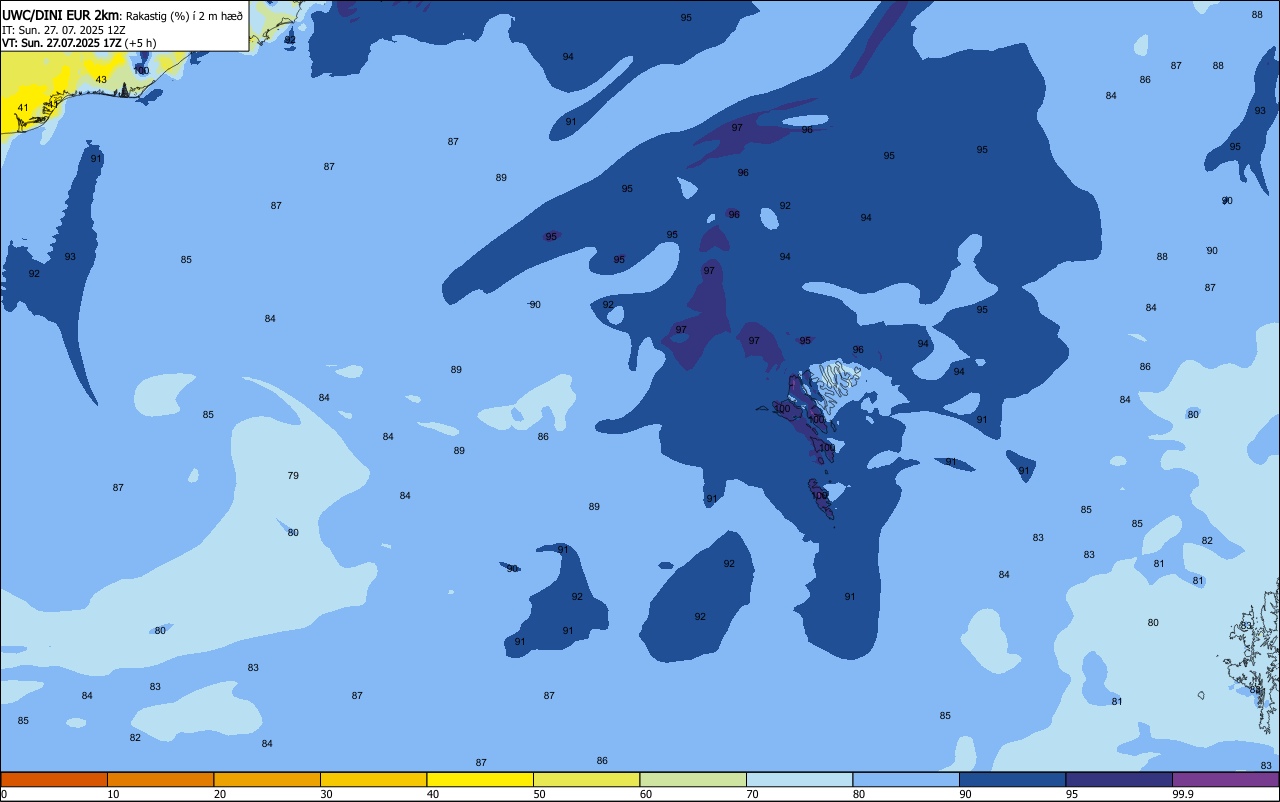This screenshot has height=802, width=1280.
Task: Click the humidity value '41' in the yellow area
Action: (x=23, y=107)
